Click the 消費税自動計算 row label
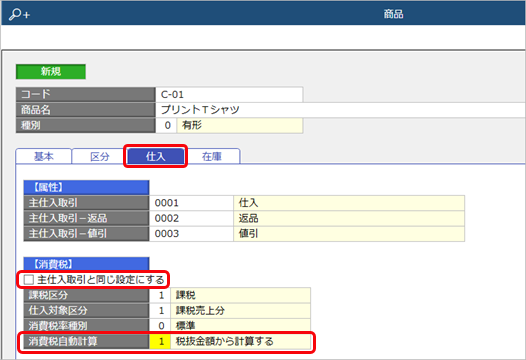The height and width of the screenshot is (360, 526). [x=86, y=342]
